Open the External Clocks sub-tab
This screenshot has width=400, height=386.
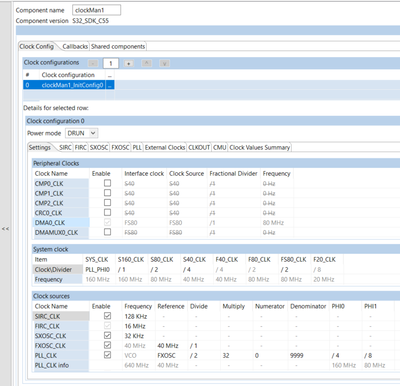pos(165,147)
